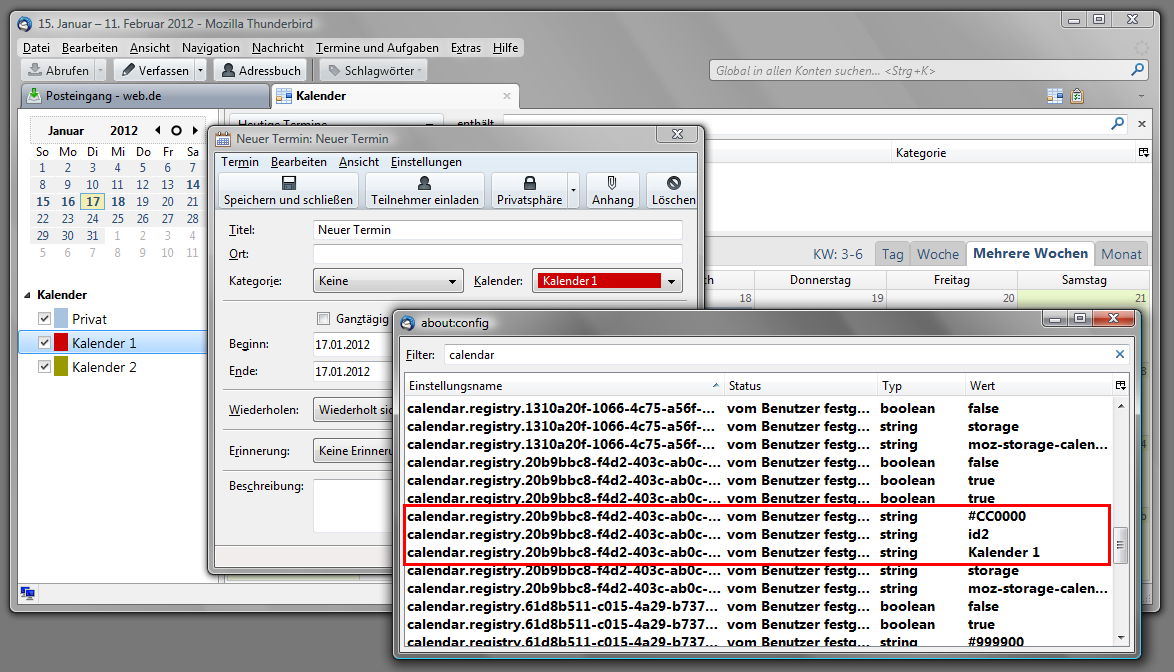Jump to today in mini calendar
The height and width of the screenshot is (672, 1174).
click(x=176, y=130)
